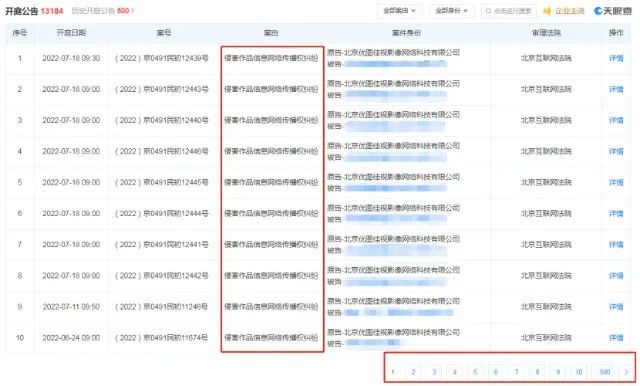The width and height of the screenshot is (640, 386).
Task: Open 详情 for case 京0491民初12444号
Action: coord(616,213)
